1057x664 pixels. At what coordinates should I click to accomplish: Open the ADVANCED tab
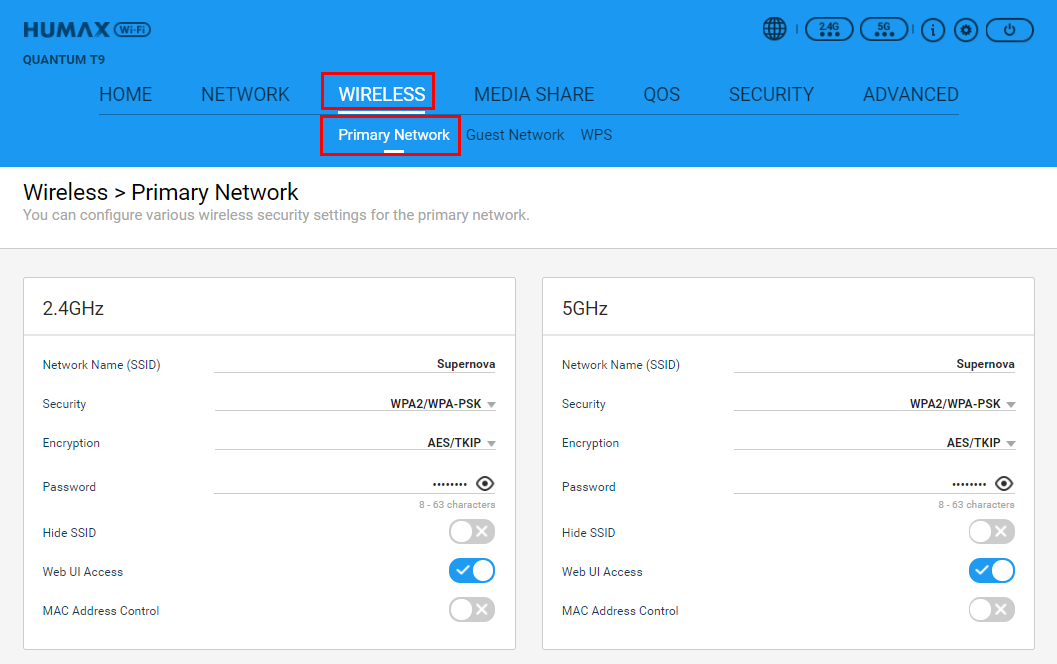[x=911, y=94]
